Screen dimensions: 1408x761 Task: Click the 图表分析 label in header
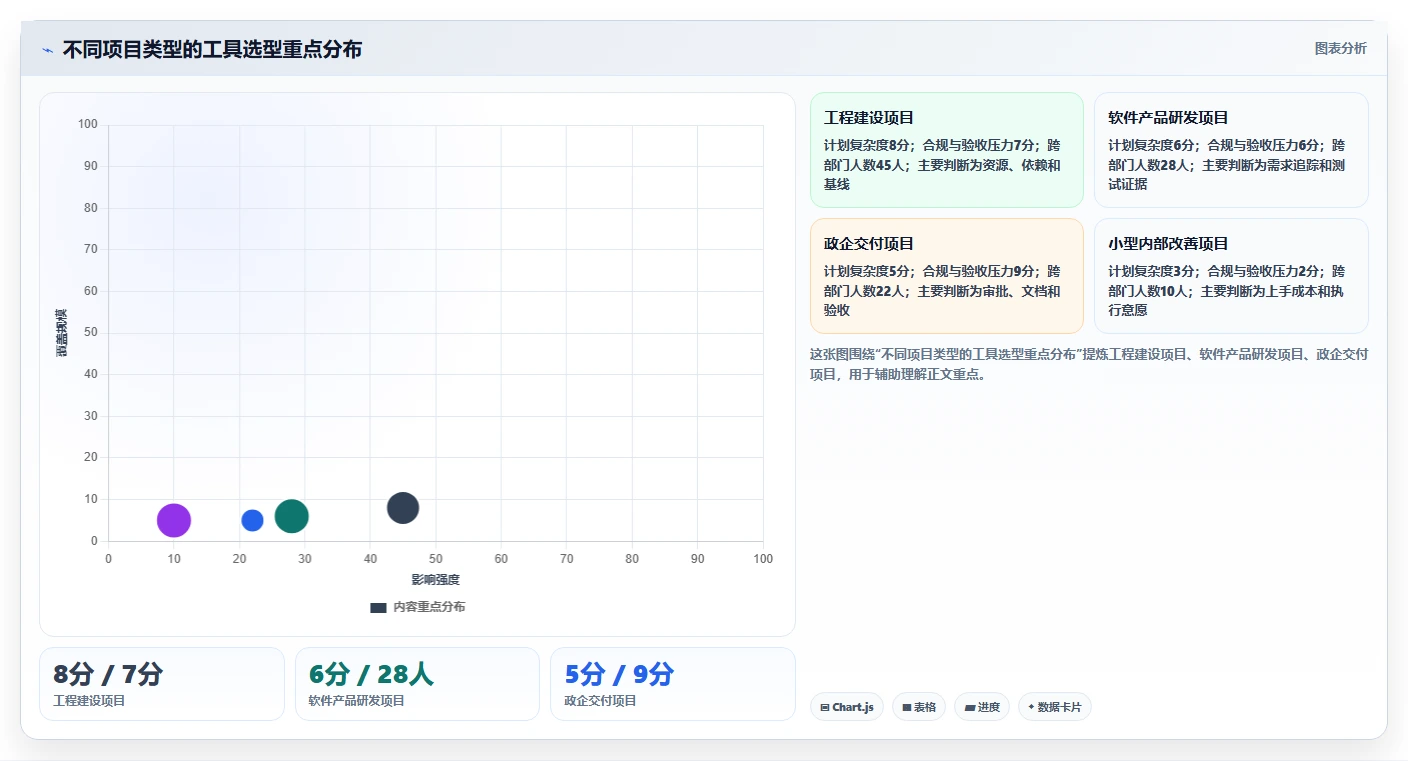(1340, 48)
